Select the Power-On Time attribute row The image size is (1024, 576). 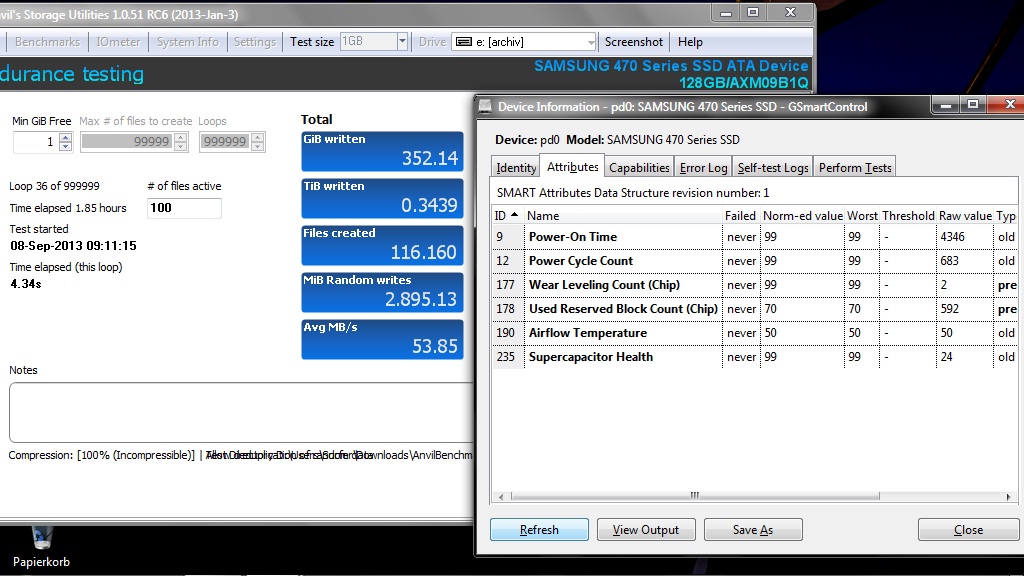tap(755, 236)
